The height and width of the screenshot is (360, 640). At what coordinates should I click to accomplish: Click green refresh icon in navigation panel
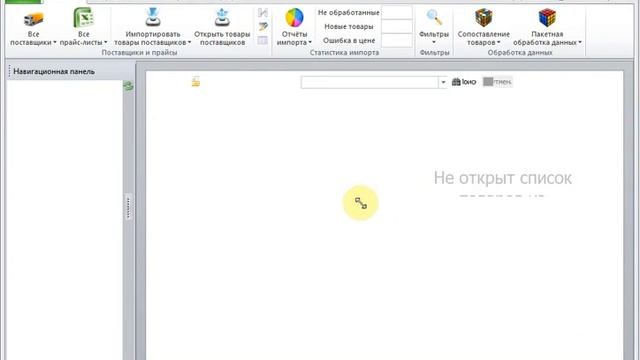128,86
